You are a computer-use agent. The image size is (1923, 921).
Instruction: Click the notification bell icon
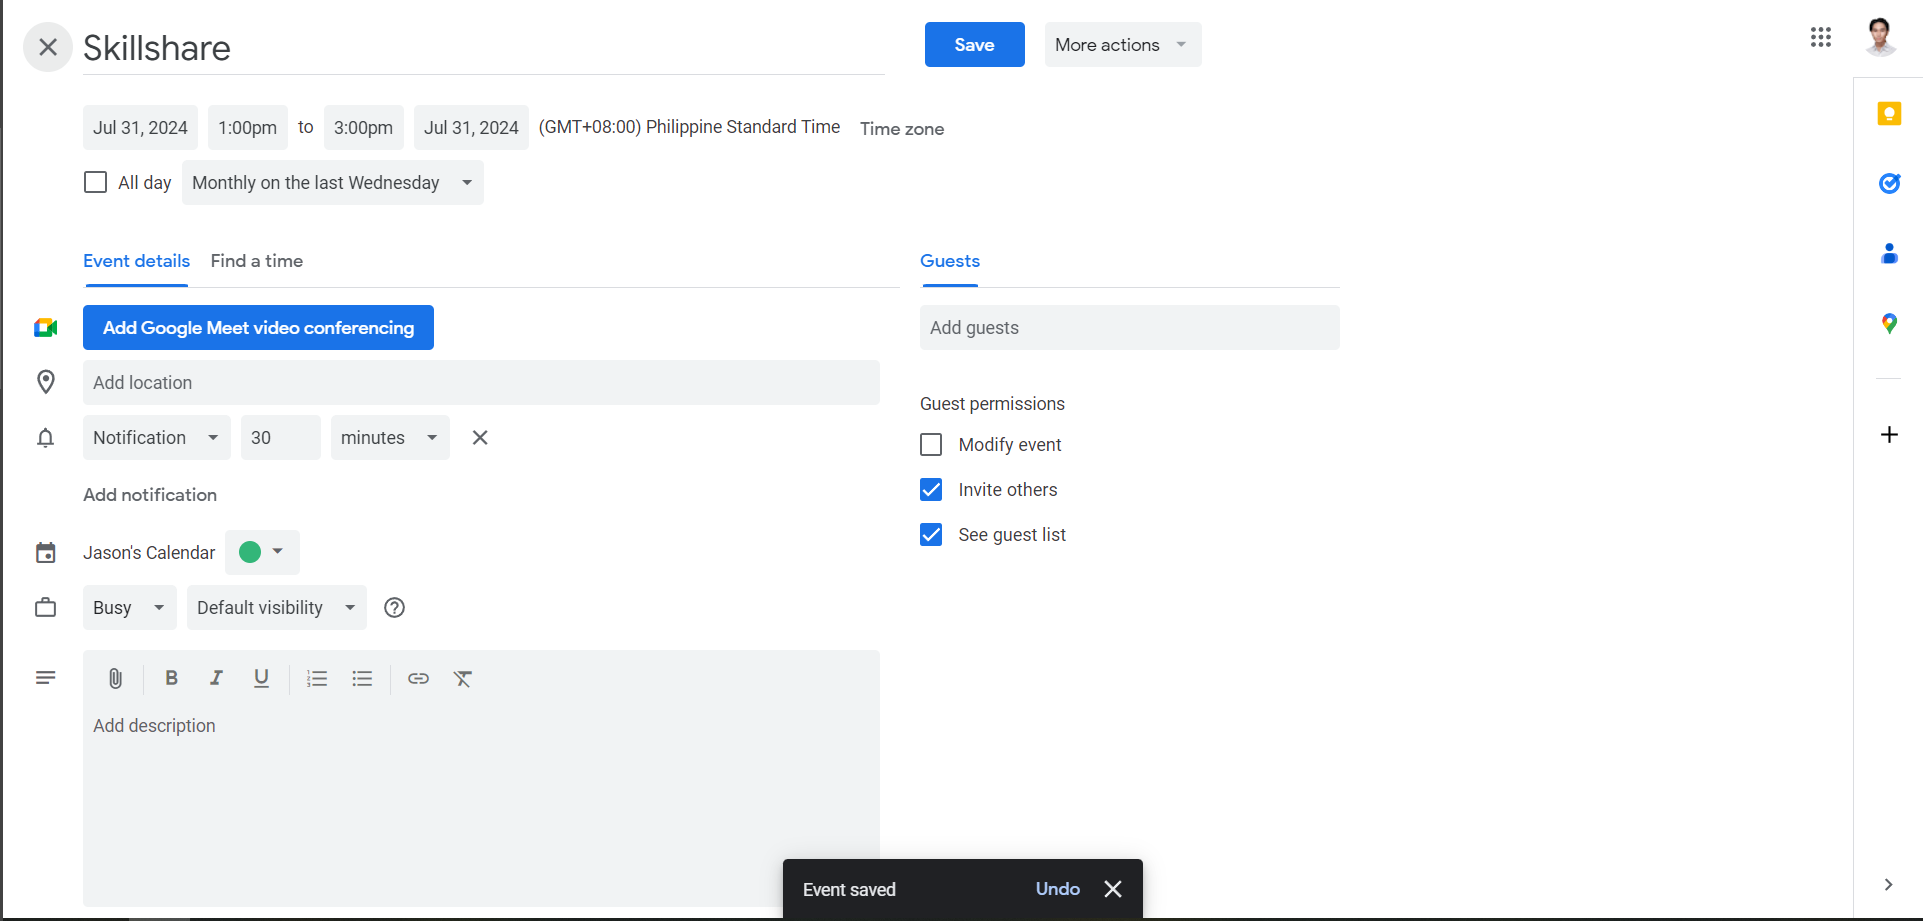45,438
